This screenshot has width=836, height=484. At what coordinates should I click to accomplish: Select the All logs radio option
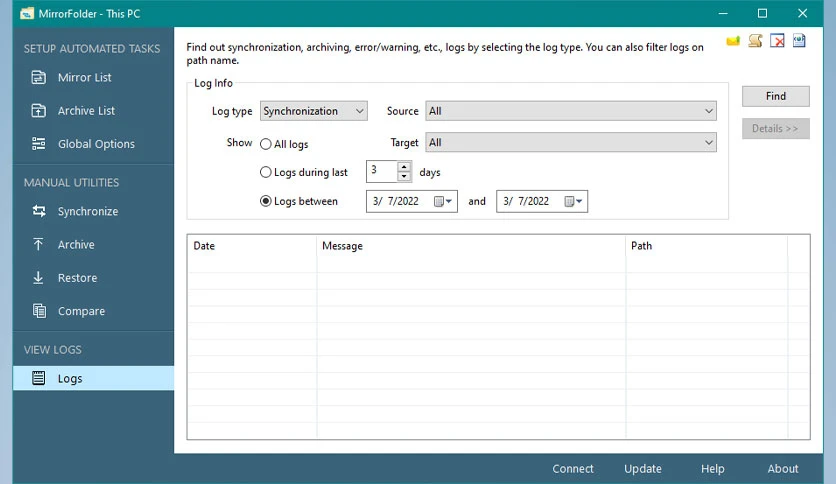(x=266, y=144)
